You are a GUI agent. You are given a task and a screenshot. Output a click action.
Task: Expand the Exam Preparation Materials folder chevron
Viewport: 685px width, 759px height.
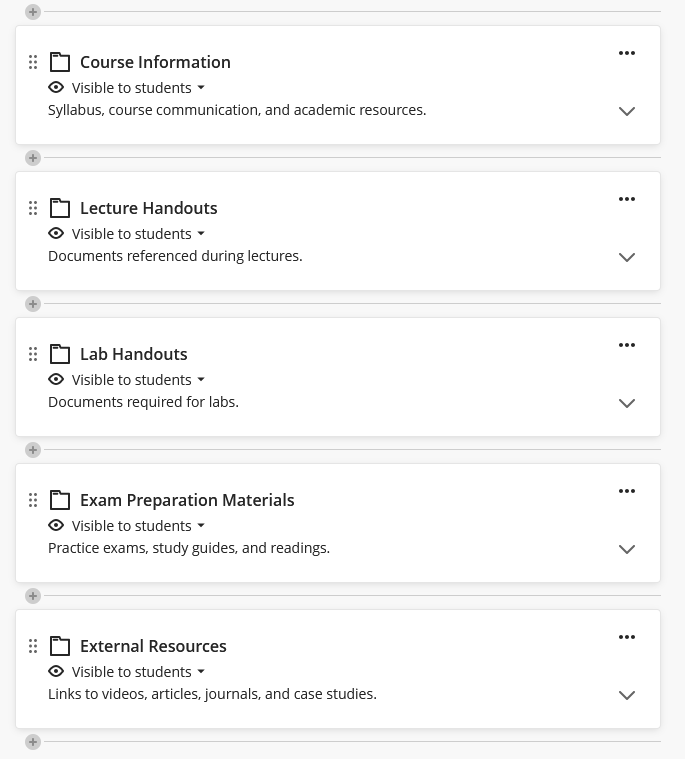pyautogui.click(x=627, y=549)
